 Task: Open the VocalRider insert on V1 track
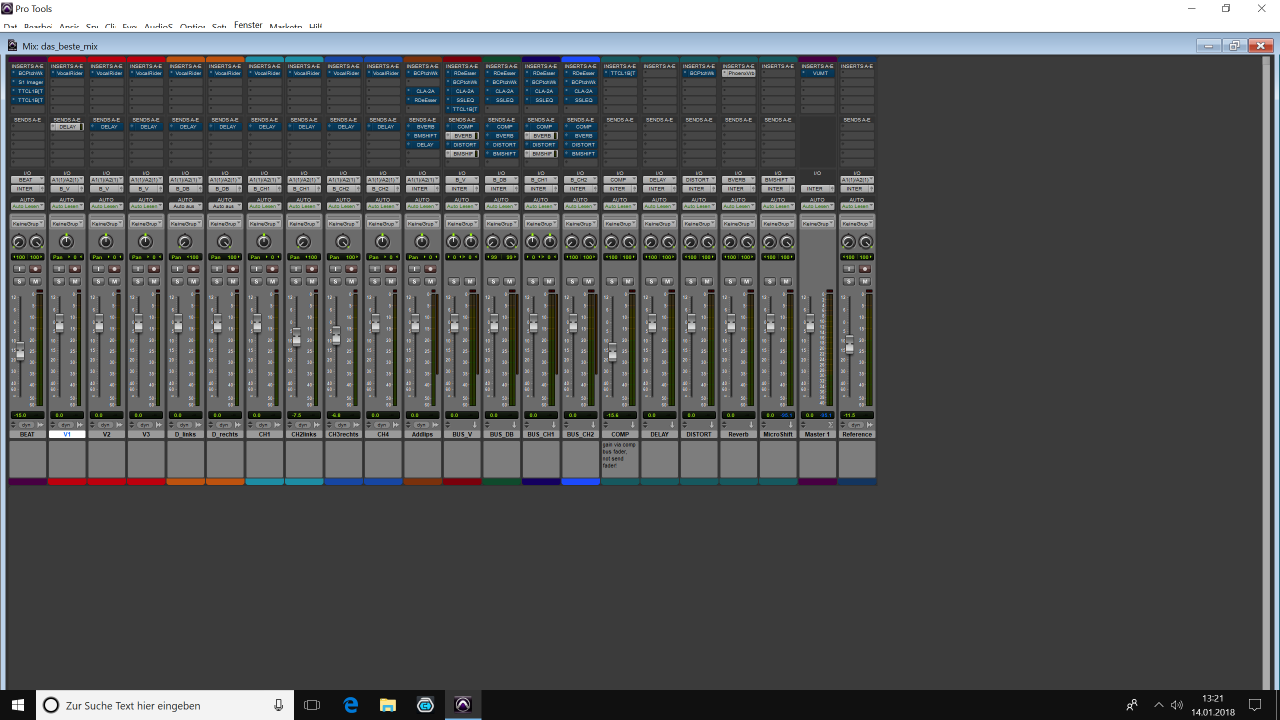point(67,73)
